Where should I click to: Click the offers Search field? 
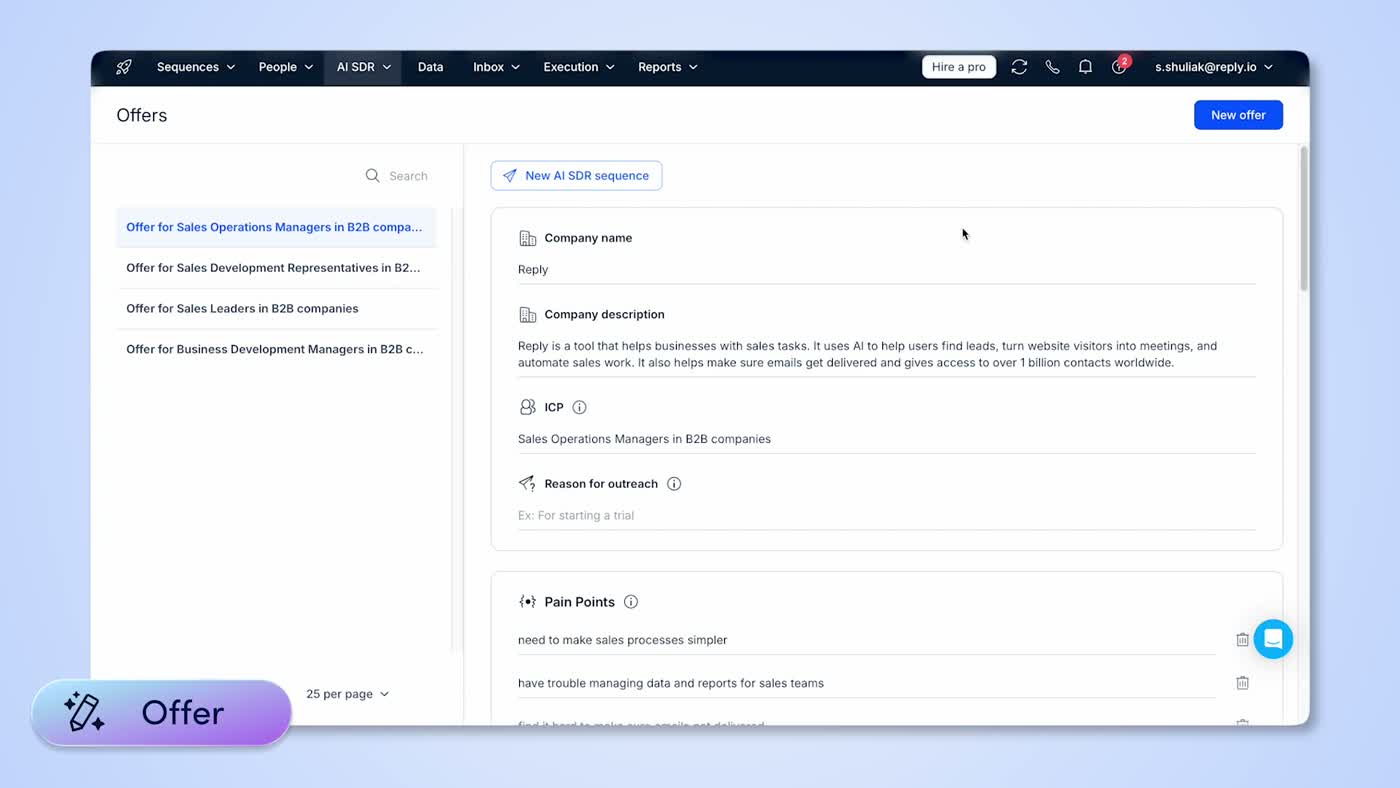tap(408, 176)
